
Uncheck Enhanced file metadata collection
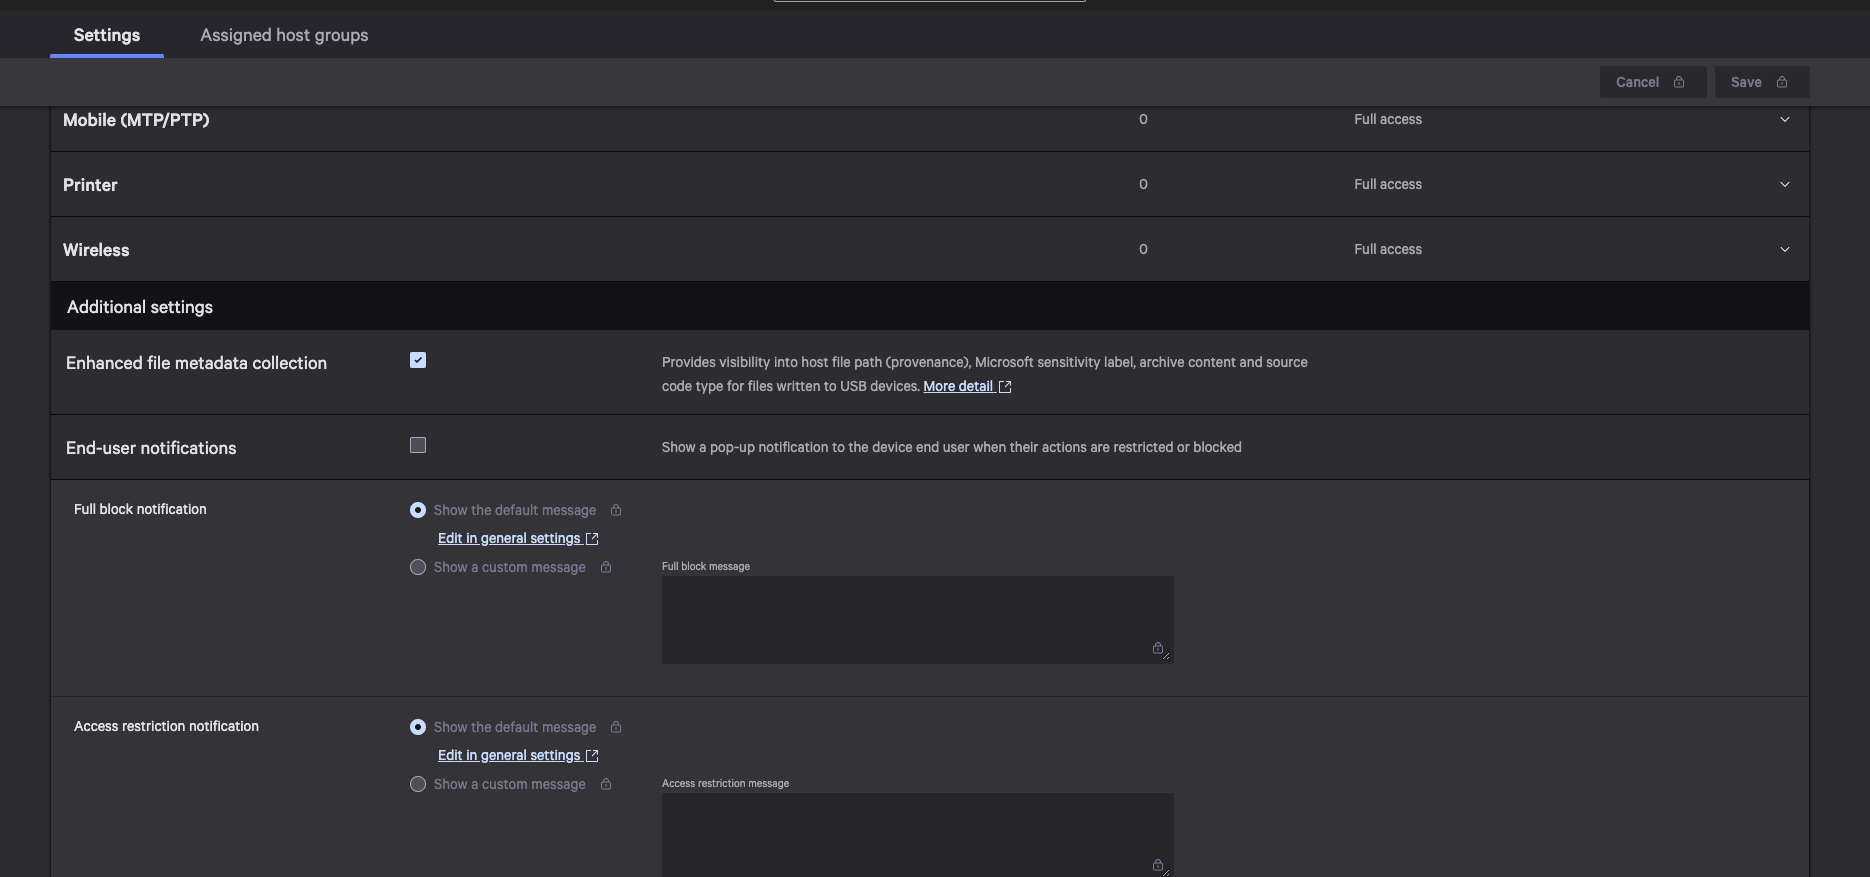(x=418, y=360)
